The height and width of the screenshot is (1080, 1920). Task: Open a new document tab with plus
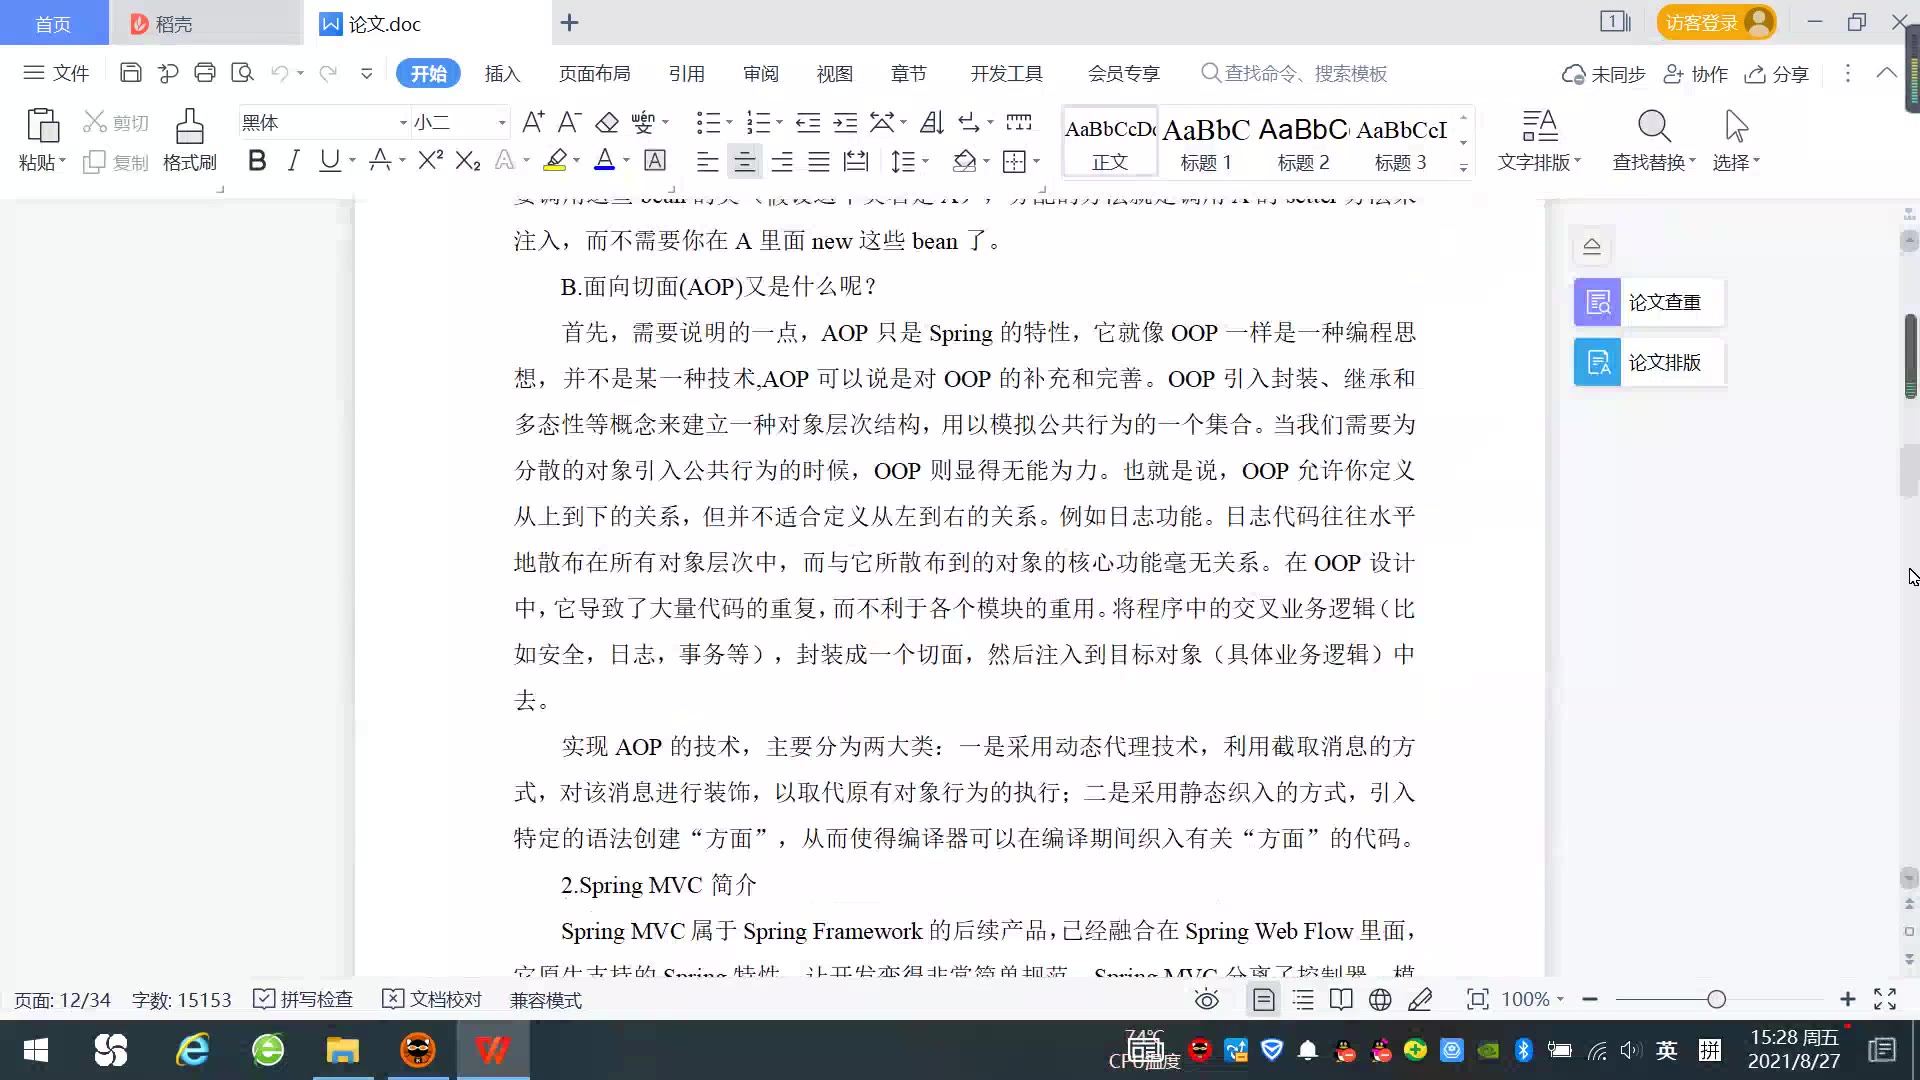(569, 22)
